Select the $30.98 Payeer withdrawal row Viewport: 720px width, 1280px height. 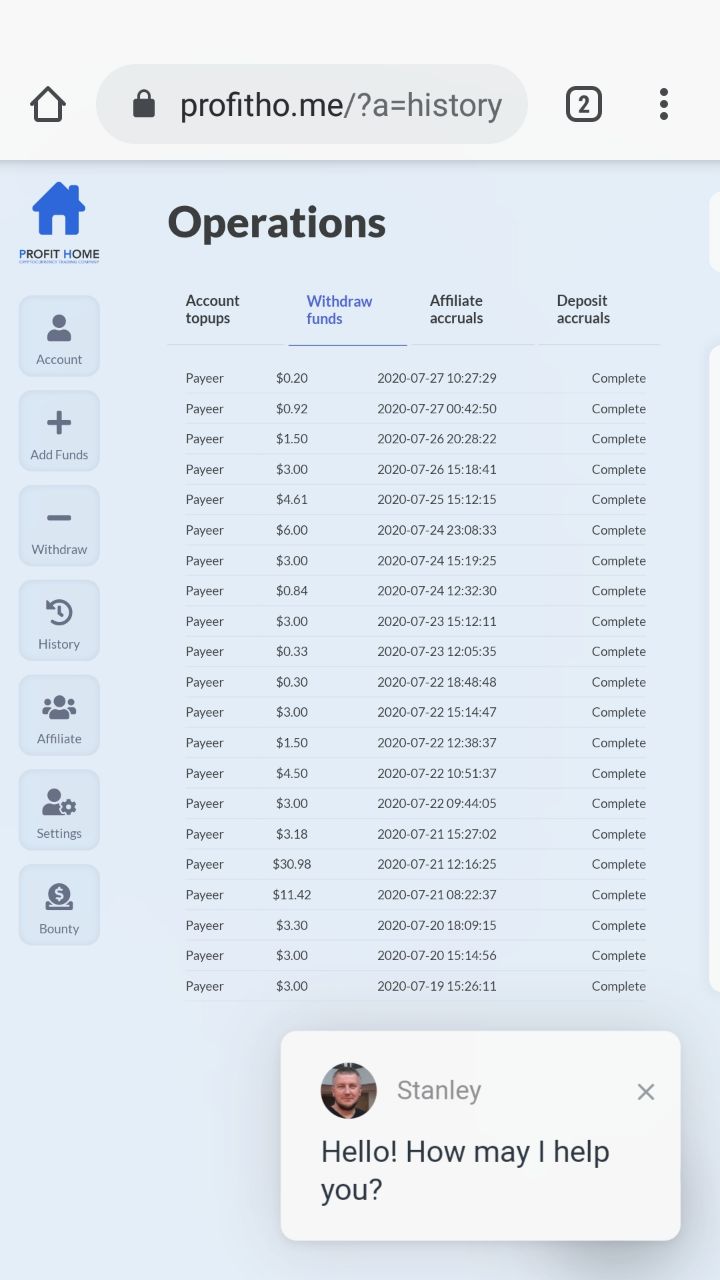(x=415, y=864)
